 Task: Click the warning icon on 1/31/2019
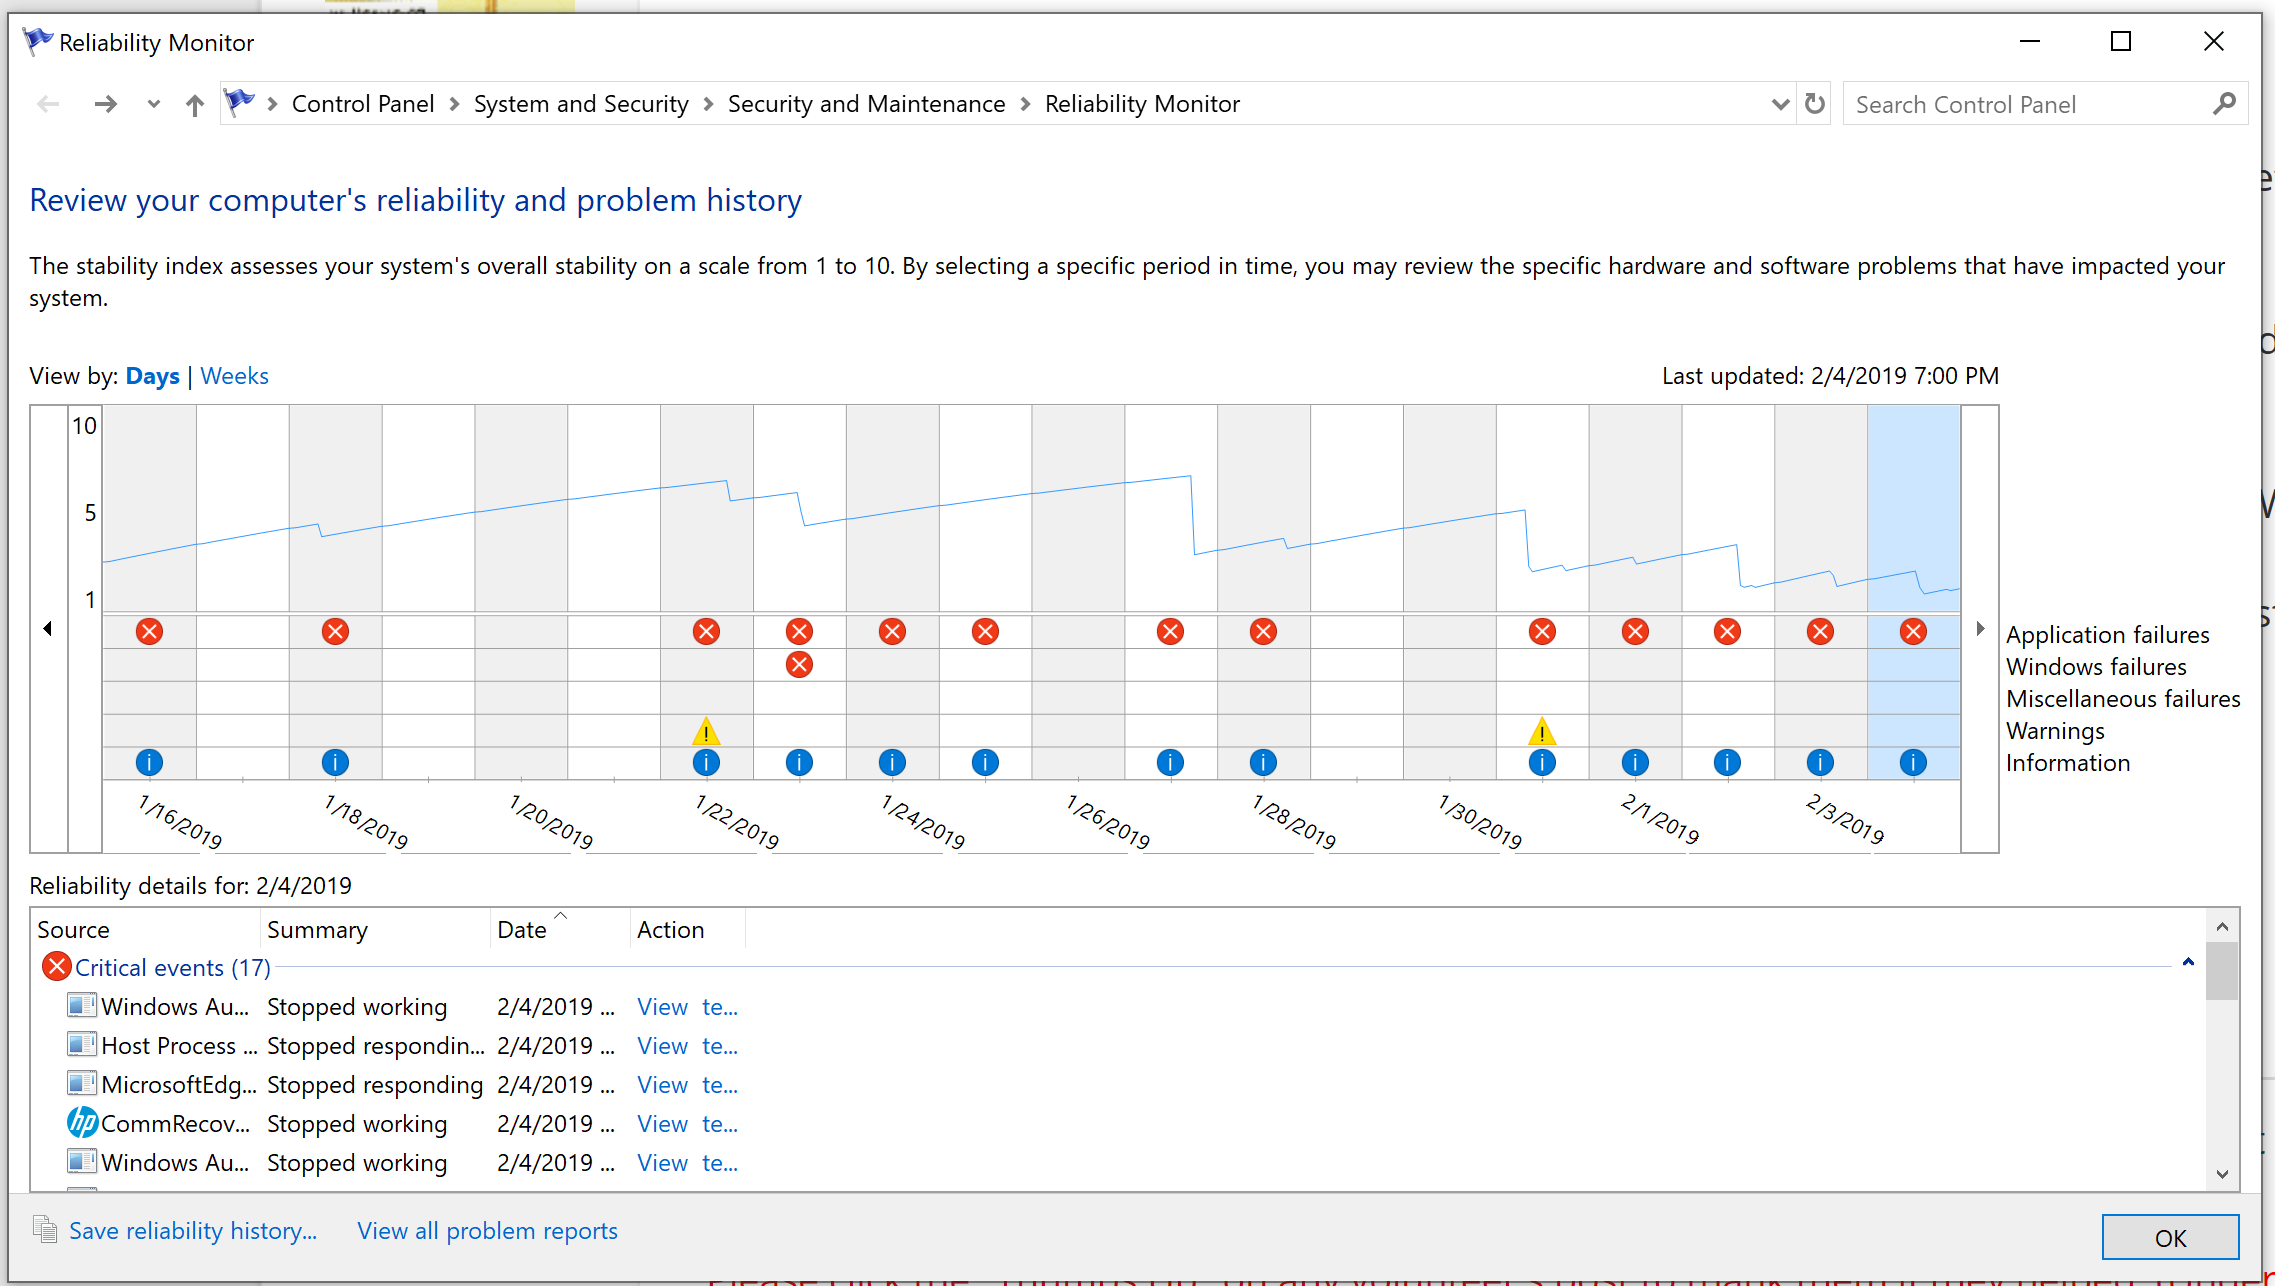click(1542, 731)
